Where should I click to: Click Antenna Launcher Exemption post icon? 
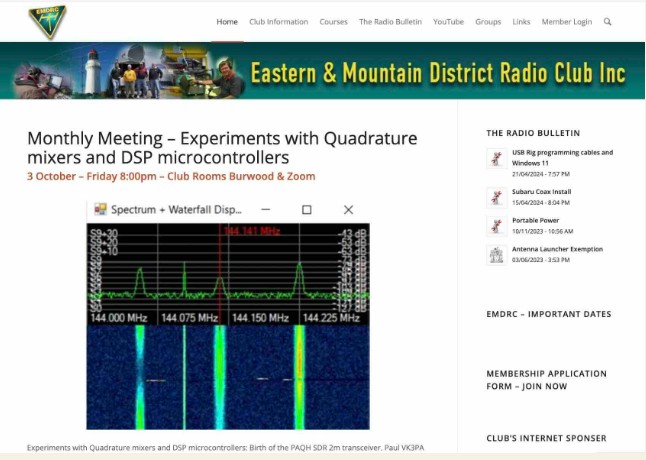[495, 254]
